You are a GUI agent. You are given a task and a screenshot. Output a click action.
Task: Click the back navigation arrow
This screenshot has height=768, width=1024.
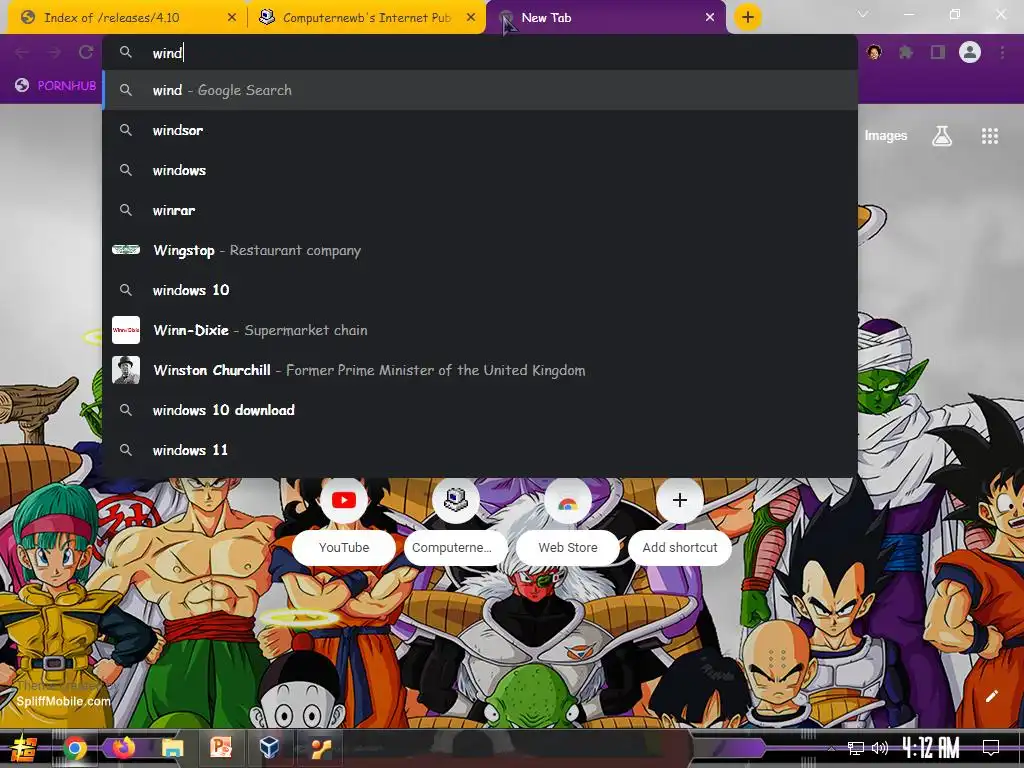pyautogui.click(x=22, y=52)
